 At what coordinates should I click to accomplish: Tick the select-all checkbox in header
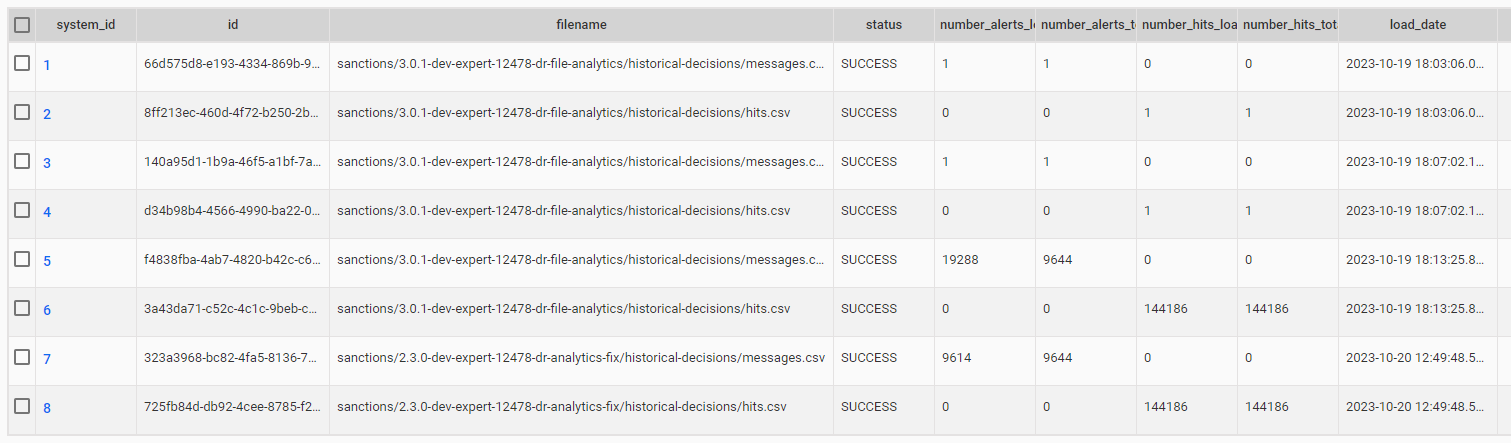[22, 25]
